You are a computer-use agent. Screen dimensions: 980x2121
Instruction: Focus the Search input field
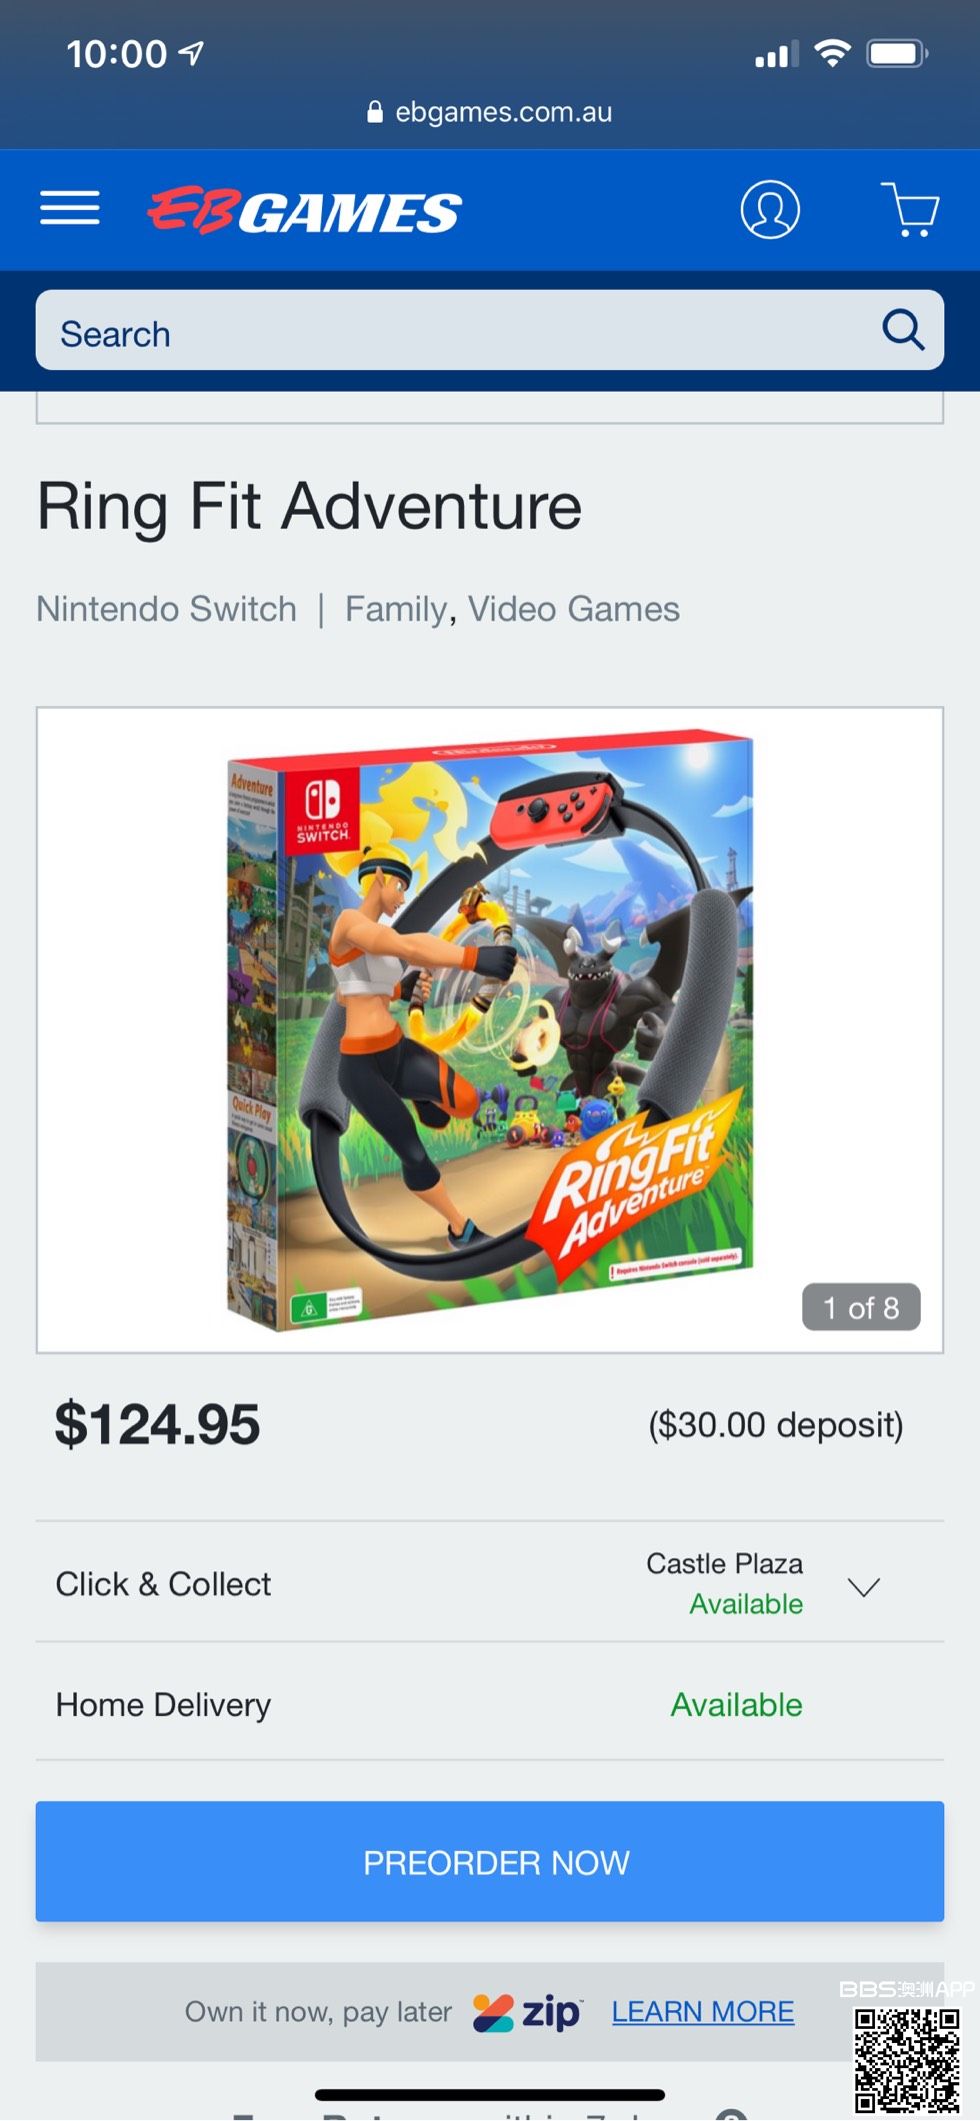pyautogui.click(x=450, y=332)
